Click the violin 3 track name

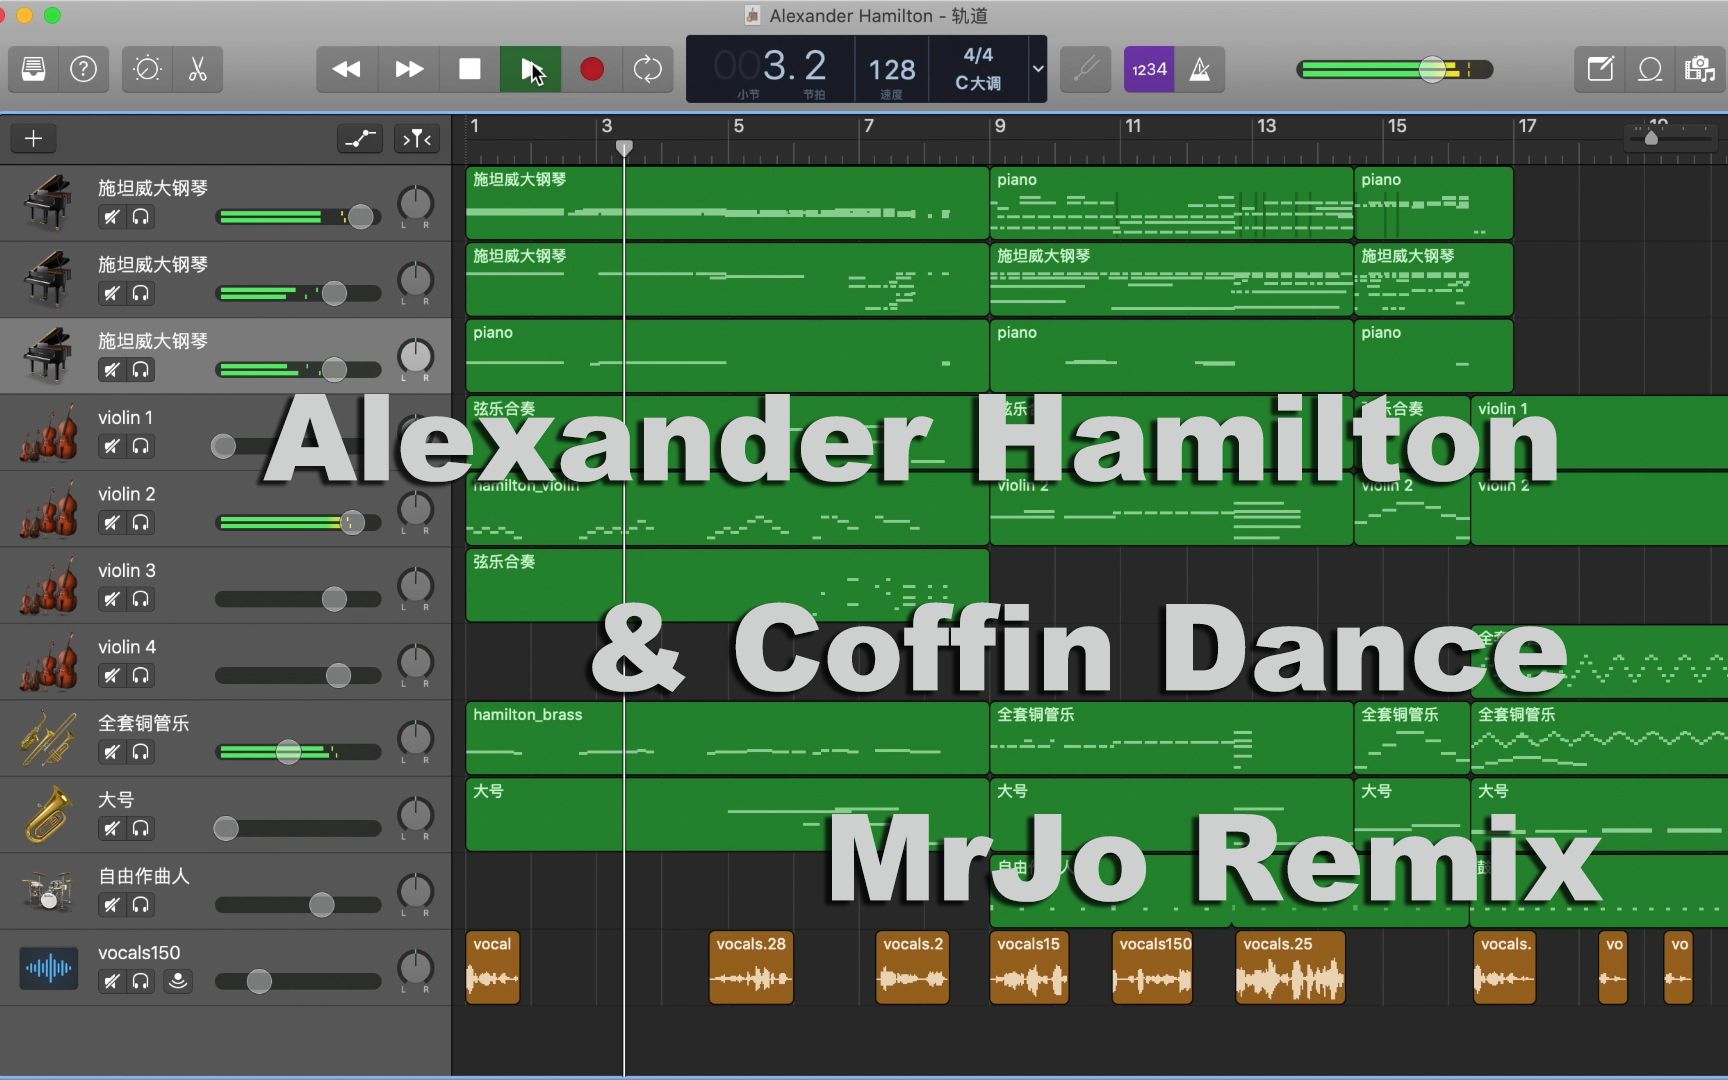pos(127,570)
